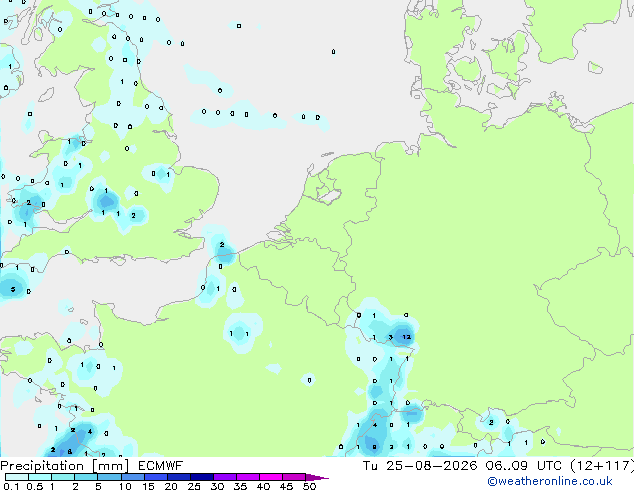634x490 pixels.
Task: Select the ECMWF model label
Action: click(161, 466)
